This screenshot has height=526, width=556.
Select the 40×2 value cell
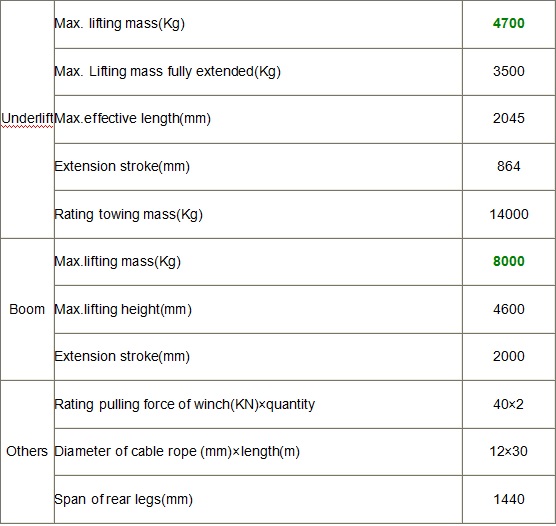(508, 404)
